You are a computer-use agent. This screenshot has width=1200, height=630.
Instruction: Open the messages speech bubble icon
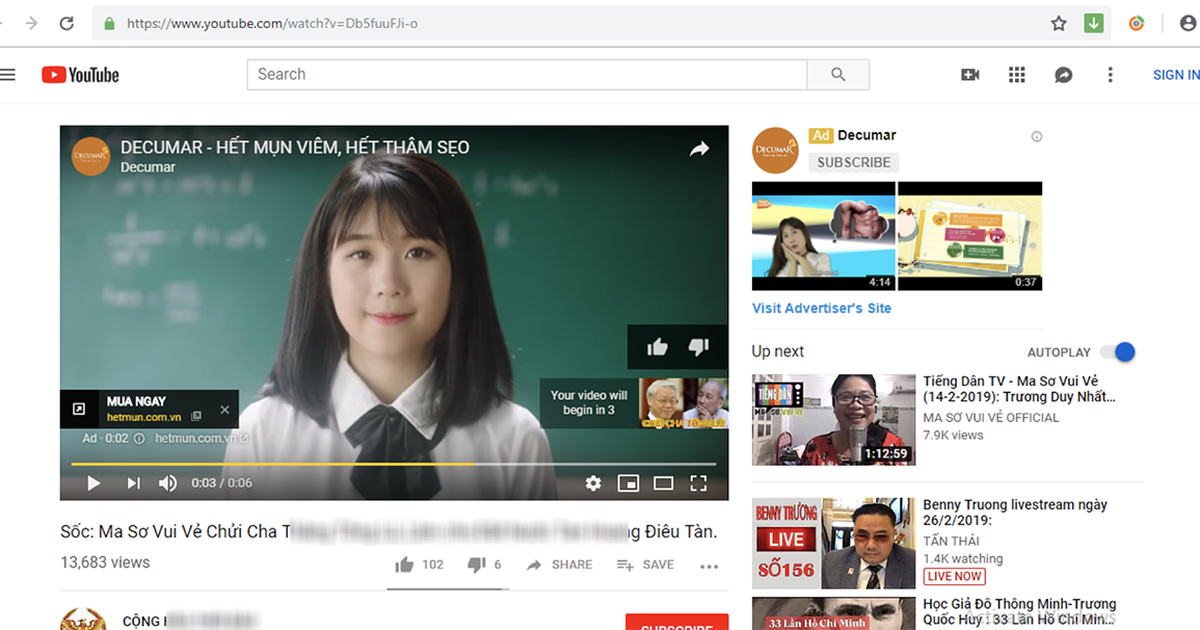(x=1063, y=75)
